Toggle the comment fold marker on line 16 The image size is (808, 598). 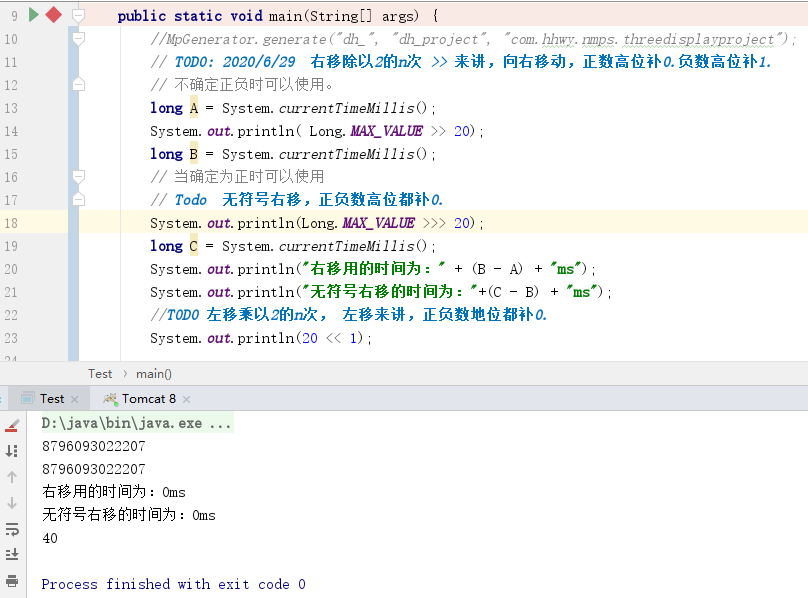click(x=78, y=177)
